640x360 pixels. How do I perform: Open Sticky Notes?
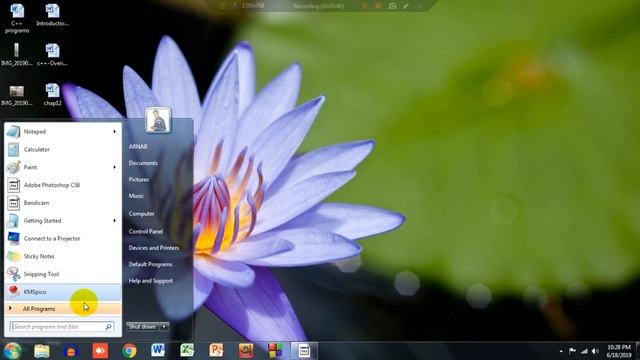point(62,256)
